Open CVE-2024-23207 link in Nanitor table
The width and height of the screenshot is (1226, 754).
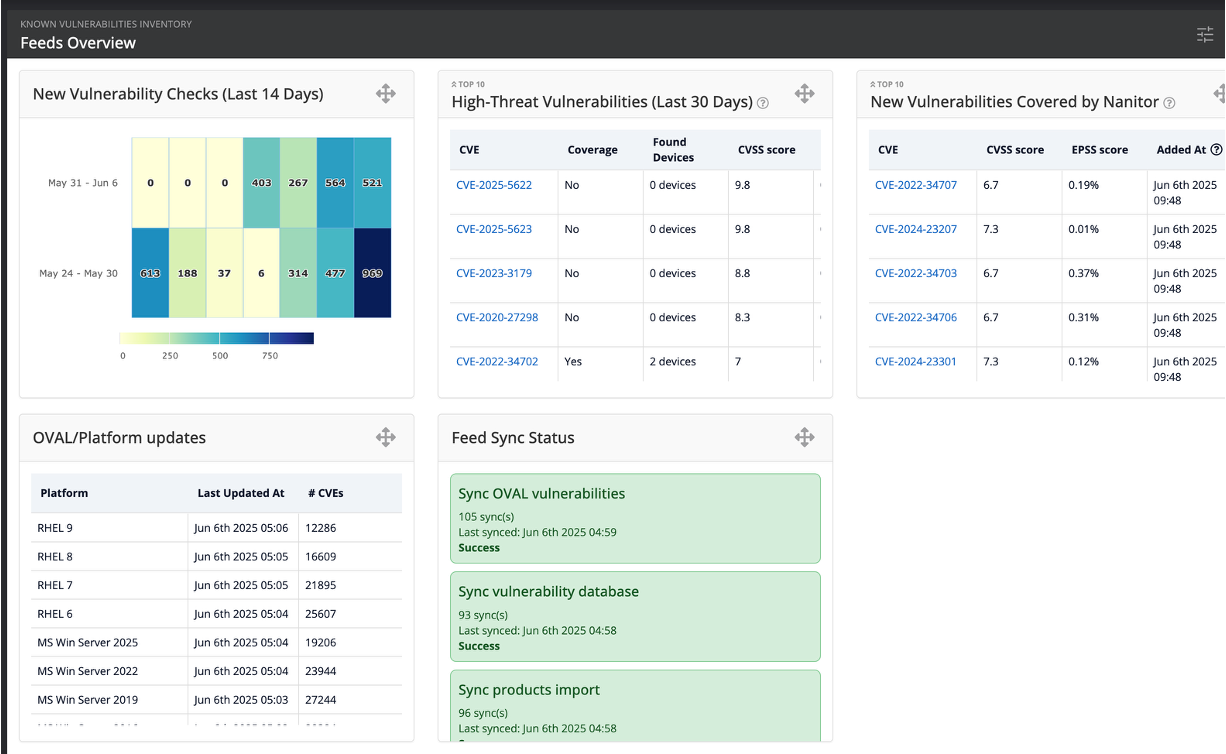click(915, 229)
